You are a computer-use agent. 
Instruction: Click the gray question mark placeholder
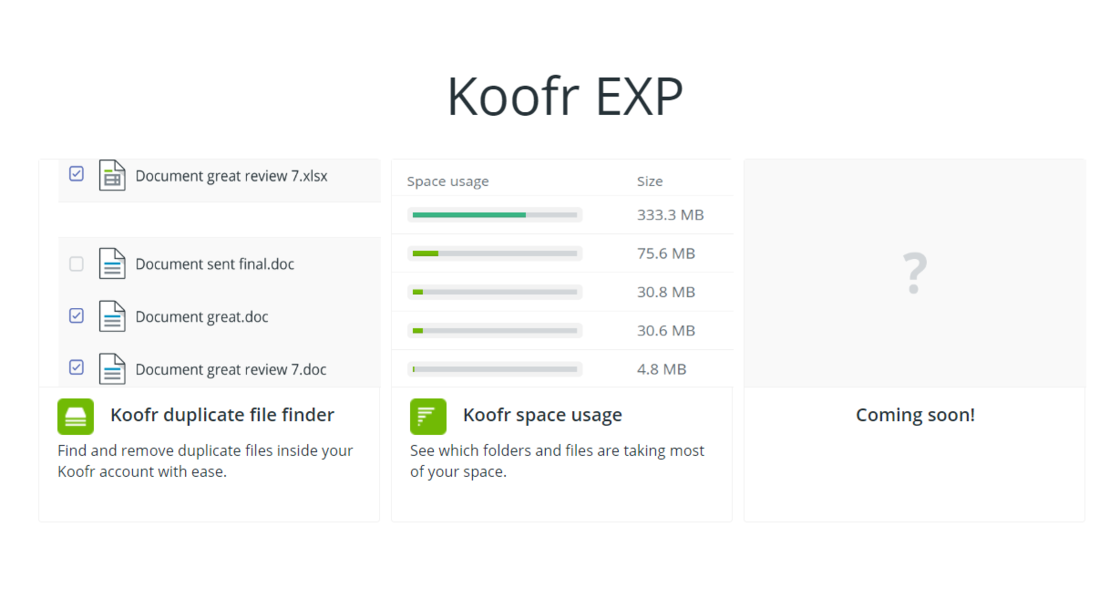point(914,273)
